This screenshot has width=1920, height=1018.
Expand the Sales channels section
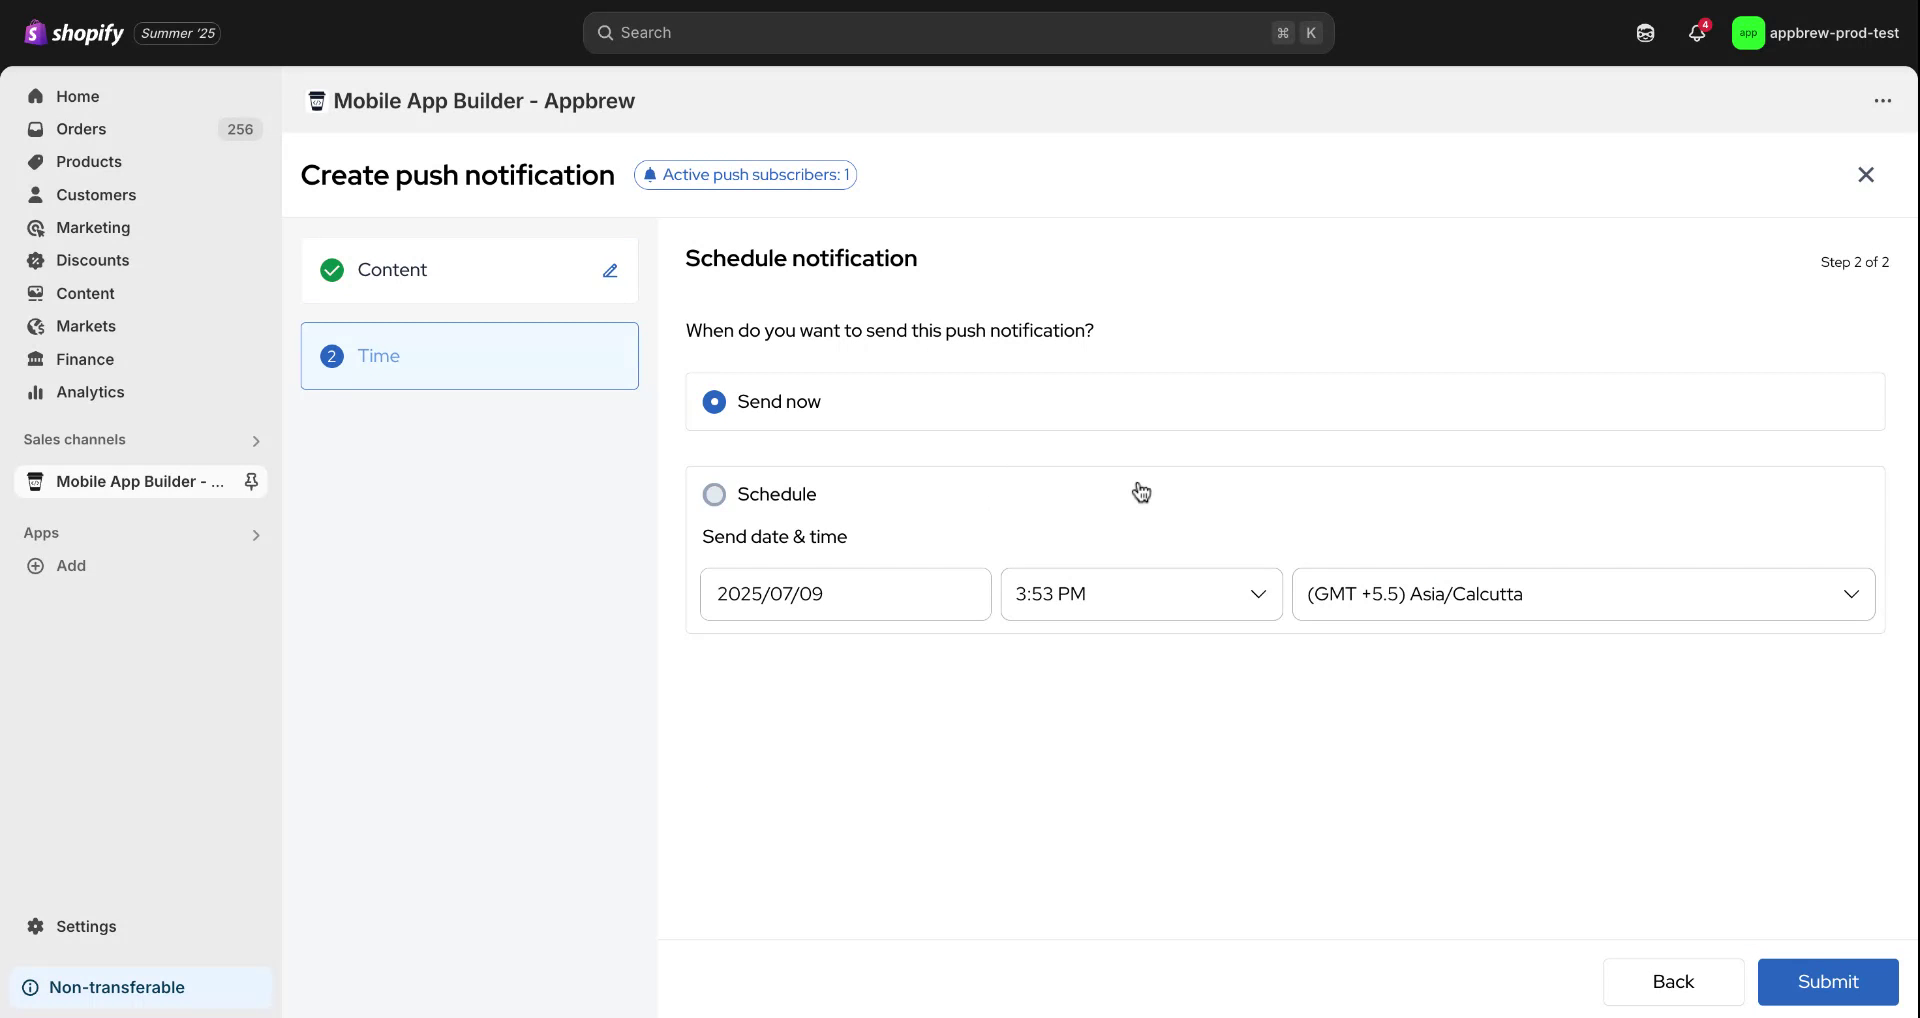[256, 440]
